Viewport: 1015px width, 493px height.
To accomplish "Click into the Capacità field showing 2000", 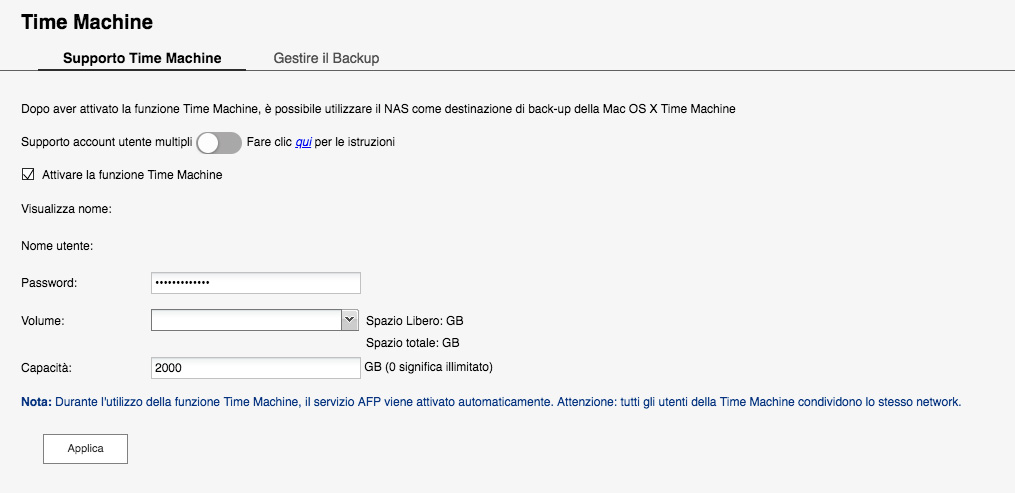I will pyautogui.click(x=255, y=368).
